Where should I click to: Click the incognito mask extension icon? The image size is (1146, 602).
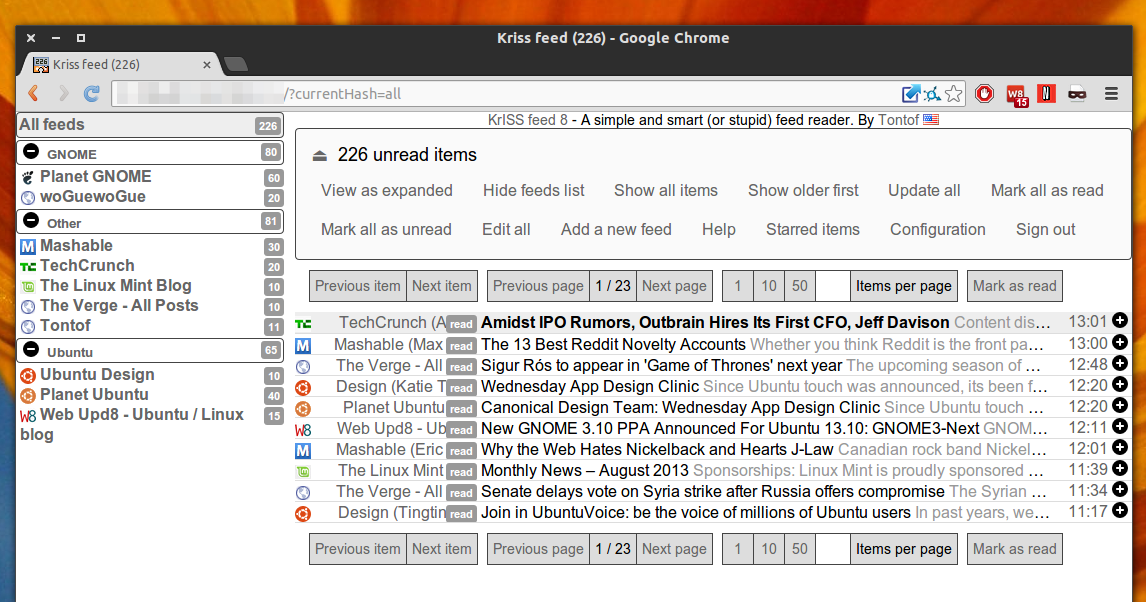(1077, 94)
